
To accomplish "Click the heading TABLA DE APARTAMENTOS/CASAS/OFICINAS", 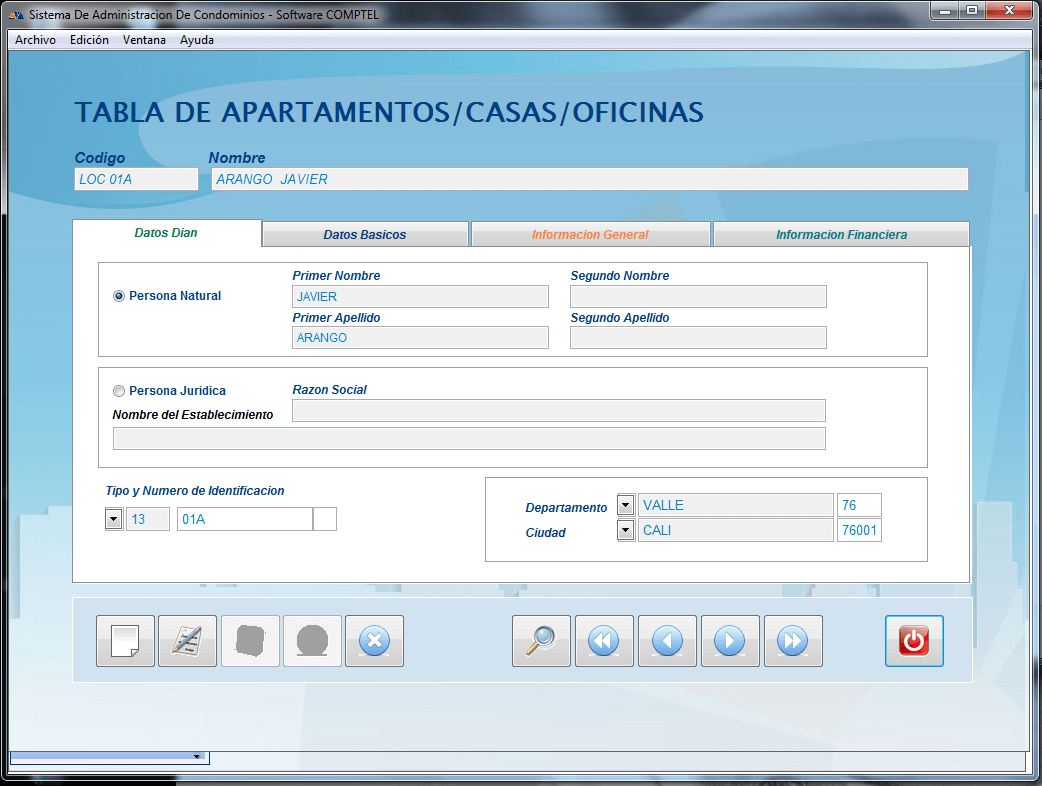I will point(389,112).
